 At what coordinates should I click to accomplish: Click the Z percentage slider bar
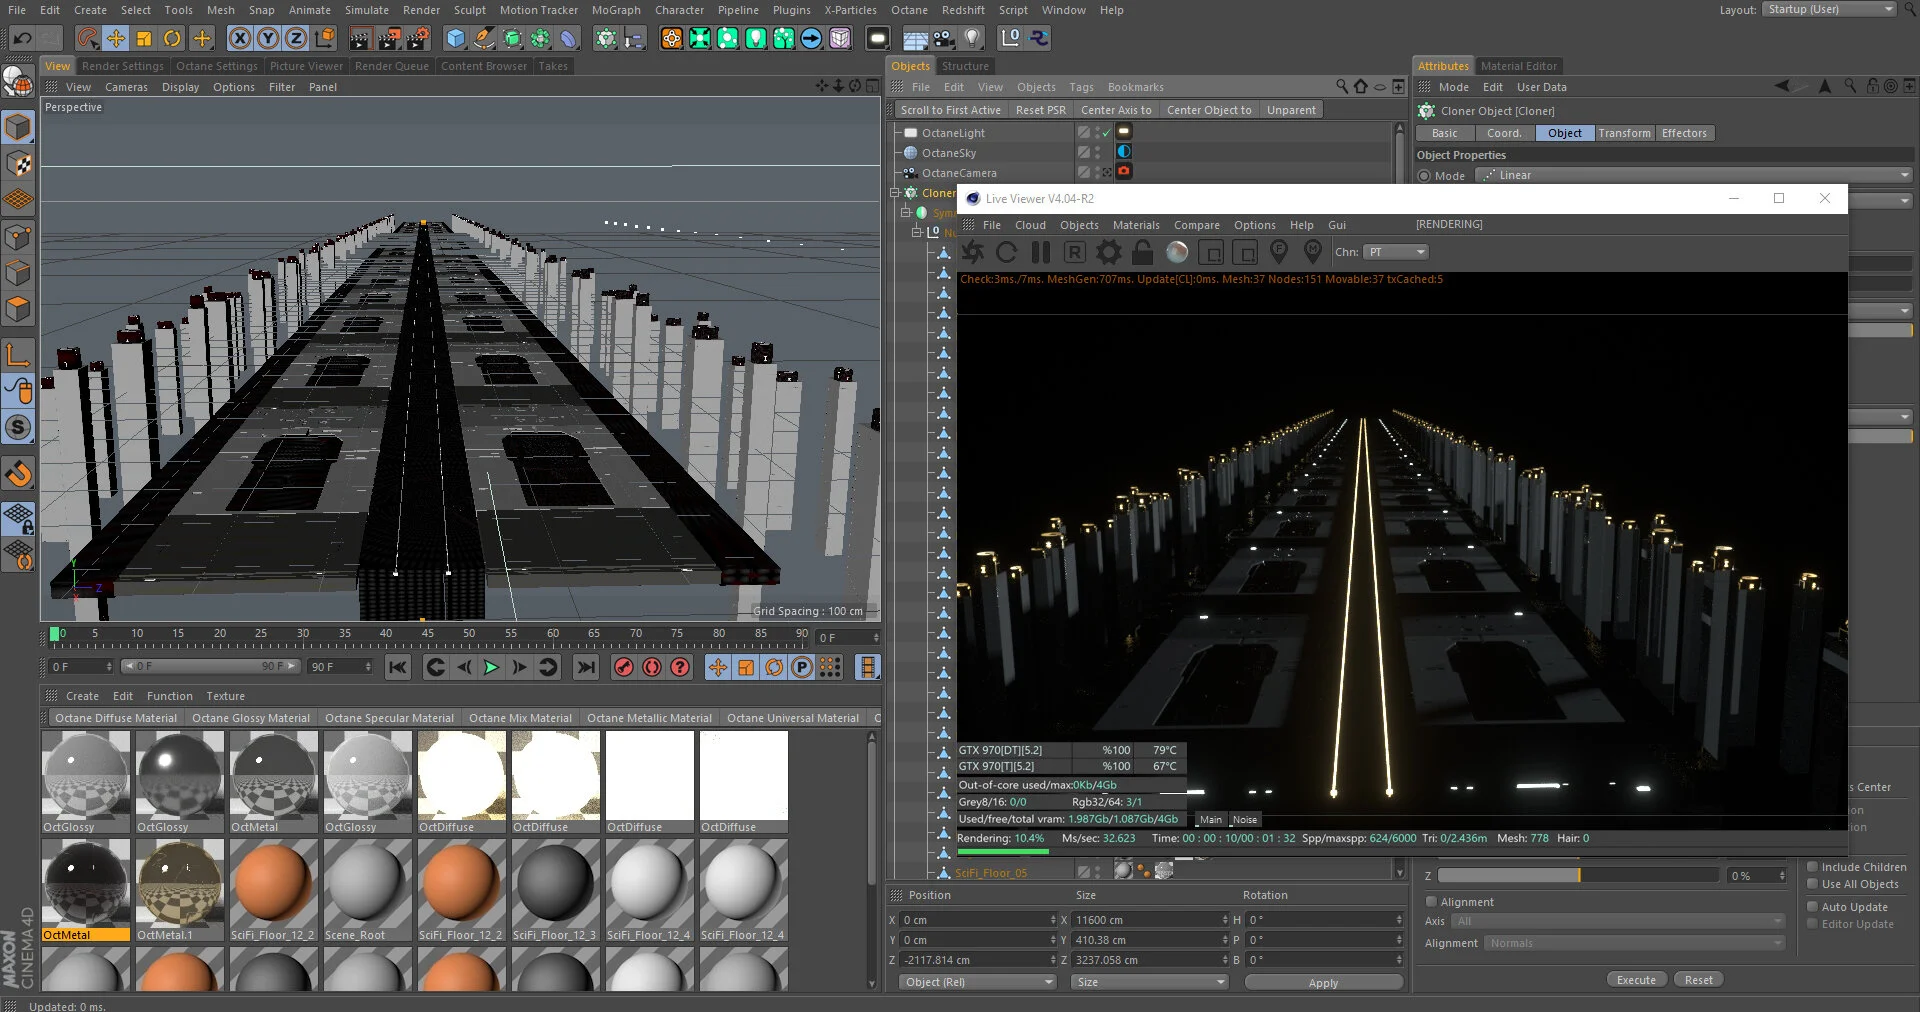coord(1578,876)
